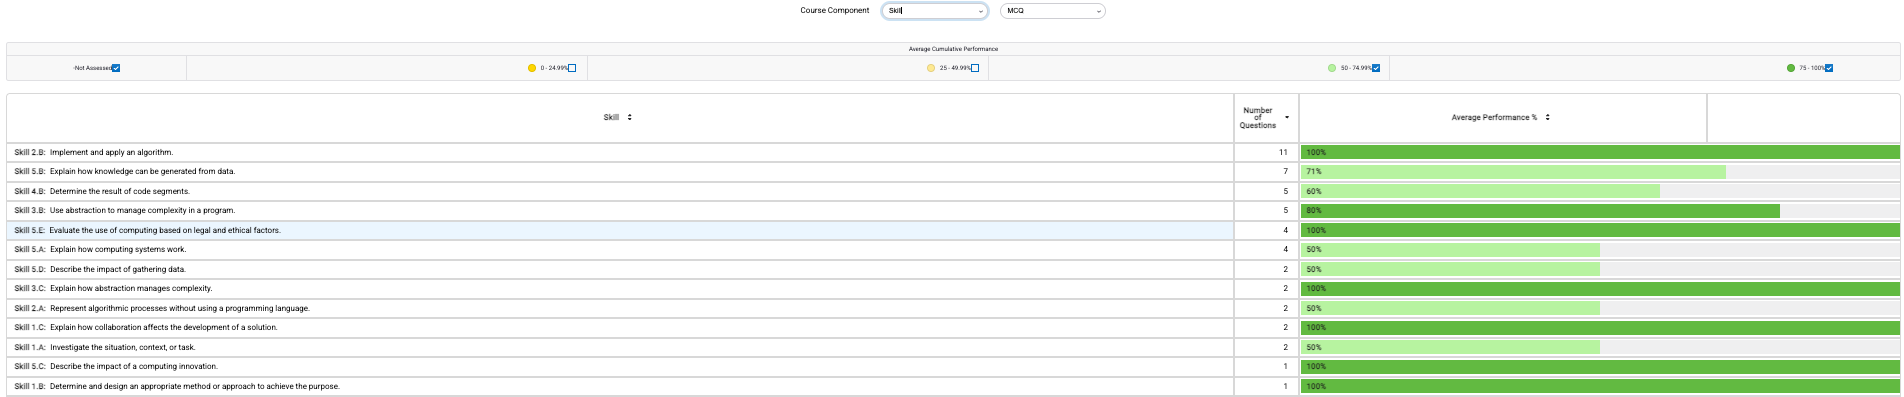Select Skill 5.A Explain how computing systems work
This screenshot has width=1904, height=397.
(x=620, y=250)
